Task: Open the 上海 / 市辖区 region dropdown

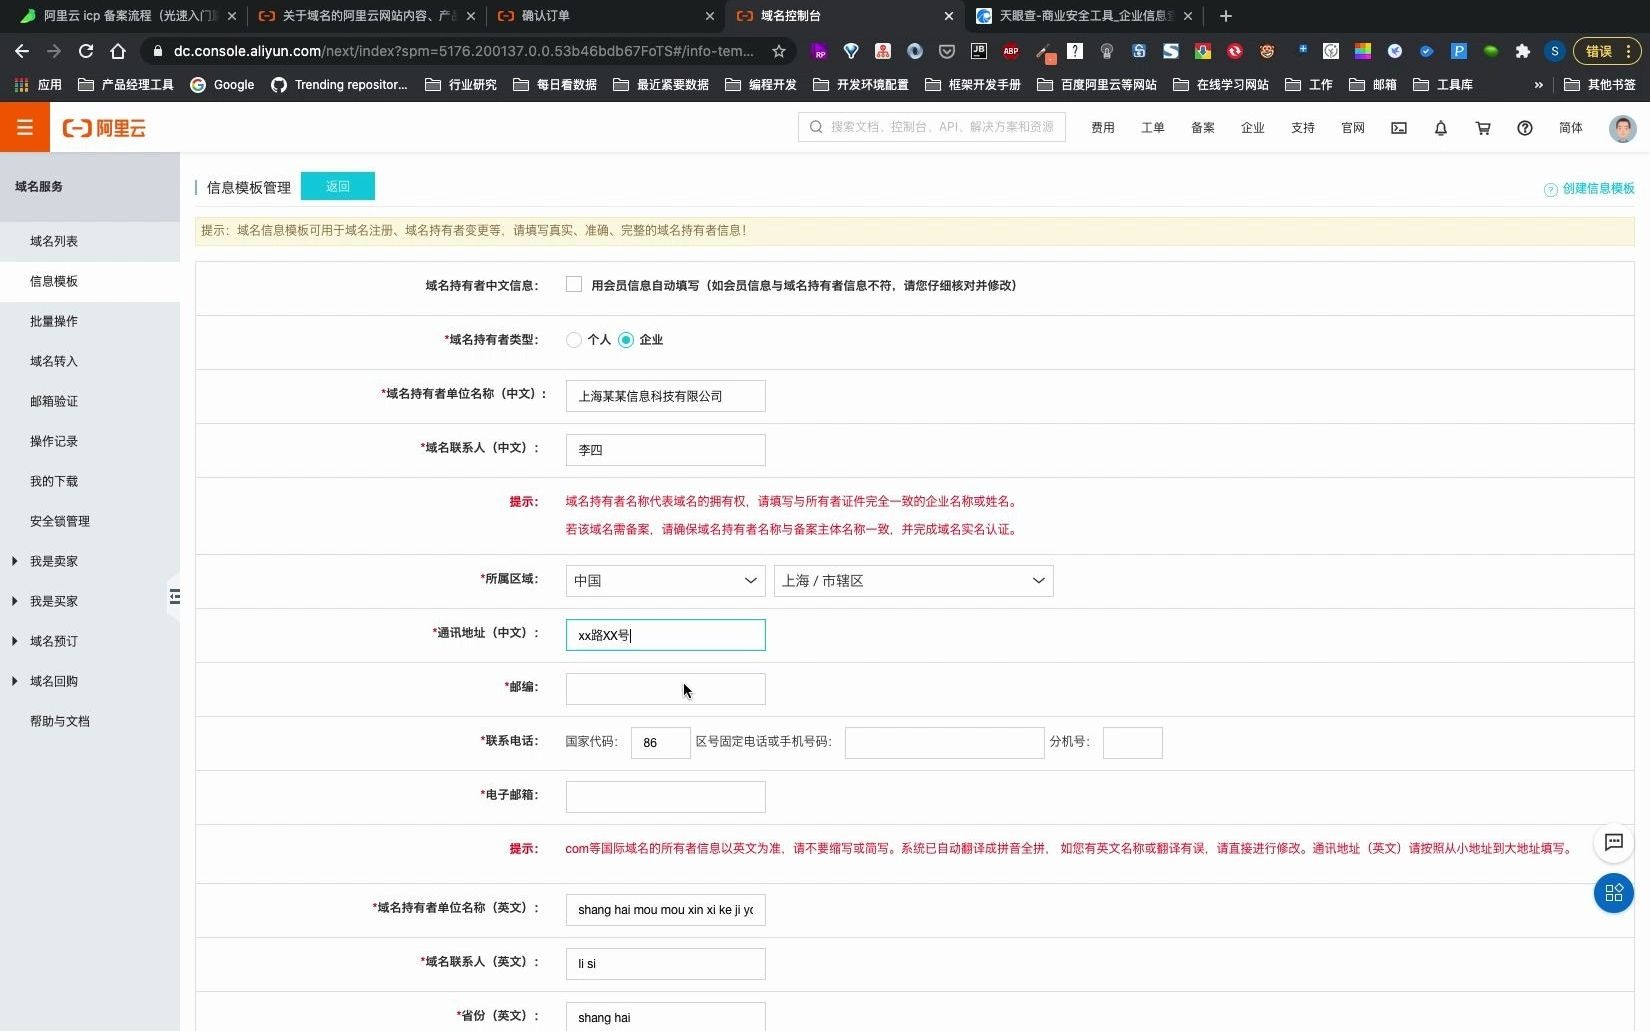Action: click(x=912, y=580)
